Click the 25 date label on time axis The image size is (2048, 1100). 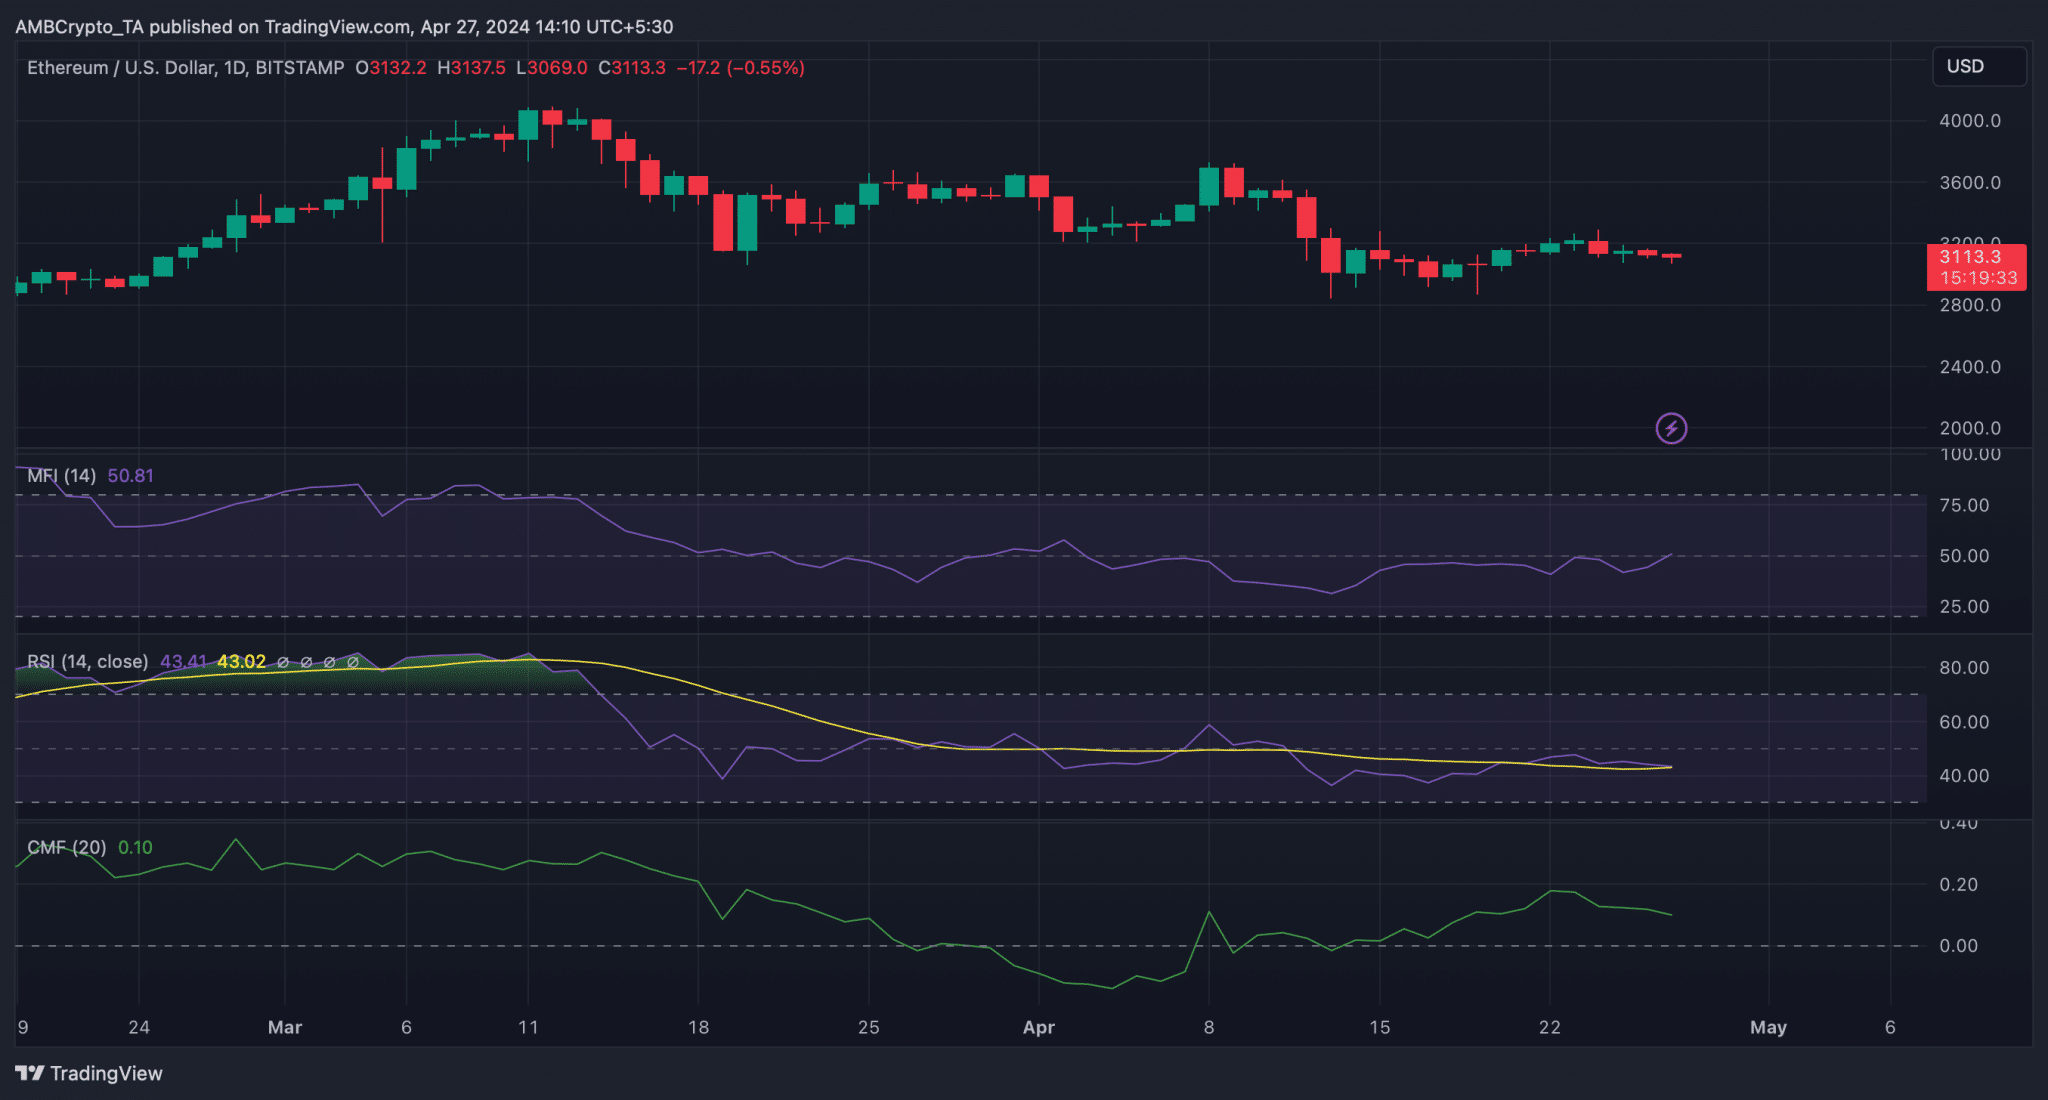868,1027
